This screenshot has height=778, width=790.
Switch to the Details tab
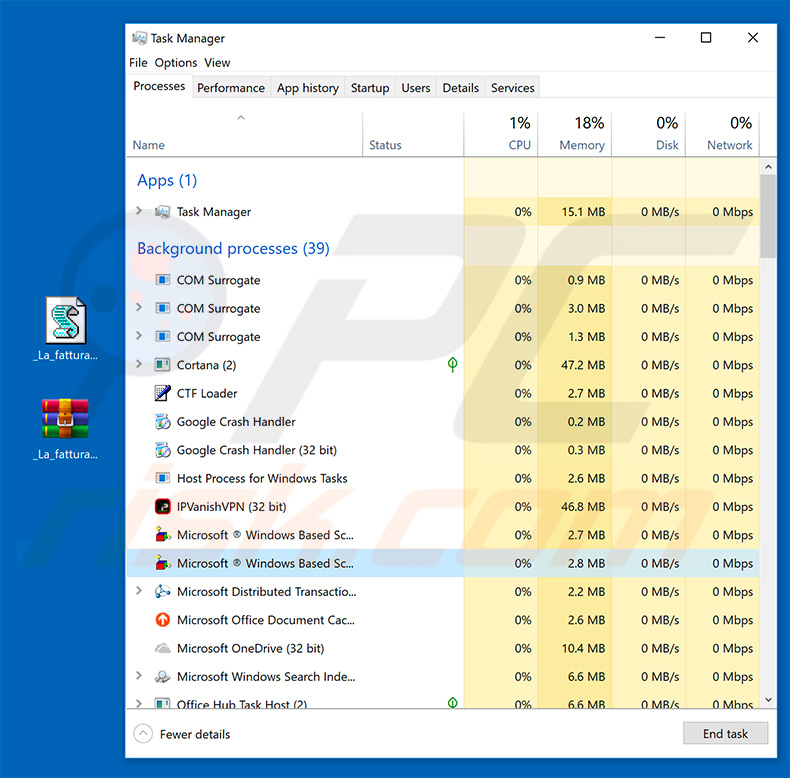pos(460,88)
